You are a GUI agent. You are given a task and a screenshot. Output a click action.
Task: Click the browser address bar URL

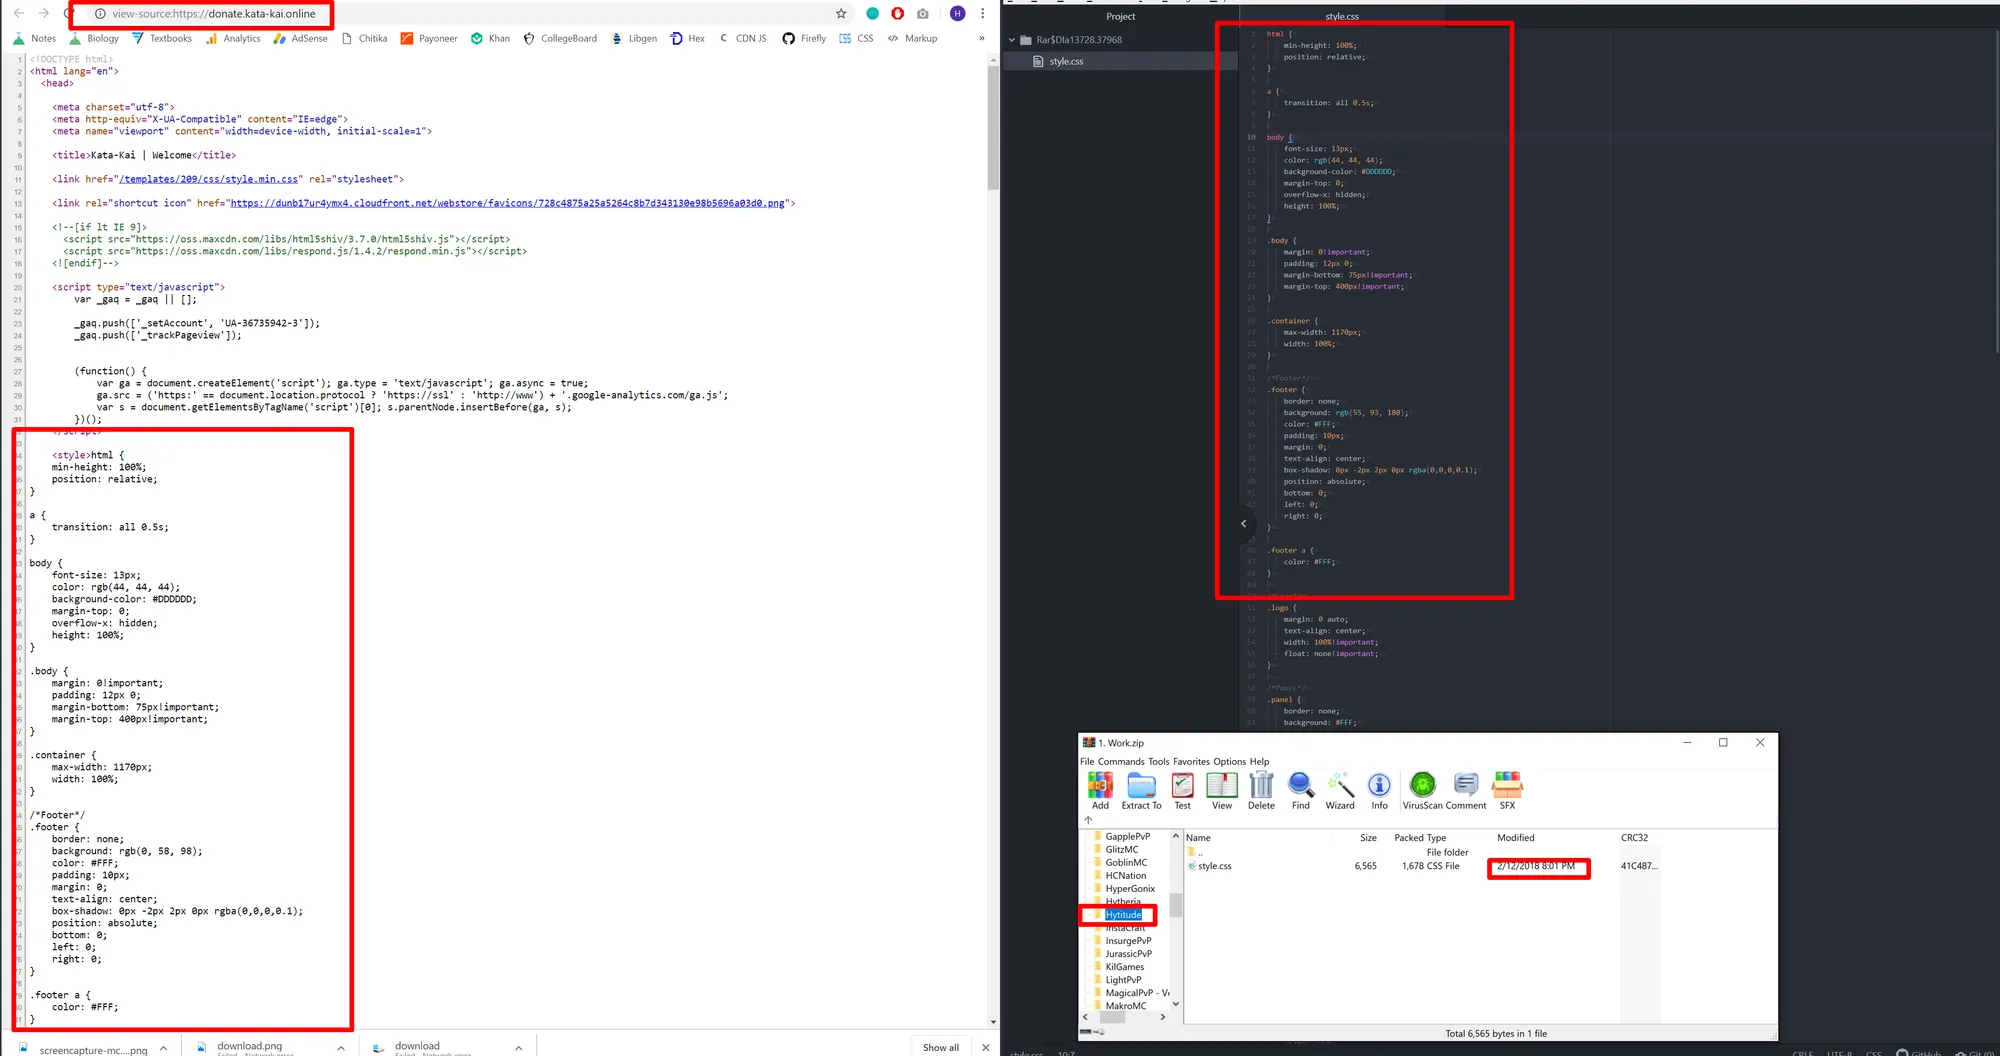tap(214, 14)
